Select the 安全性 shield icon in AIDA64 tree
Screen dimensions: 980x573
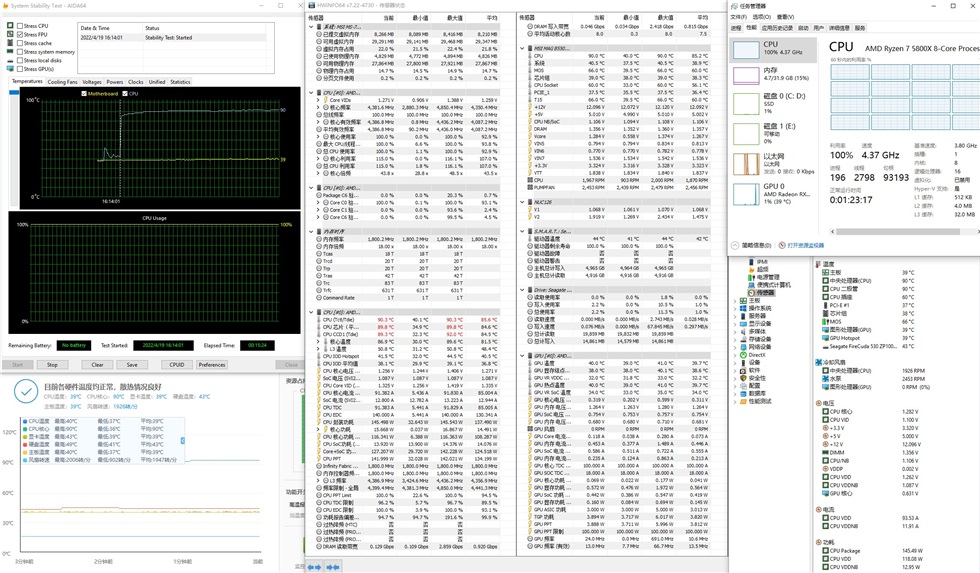click(743, 378)
